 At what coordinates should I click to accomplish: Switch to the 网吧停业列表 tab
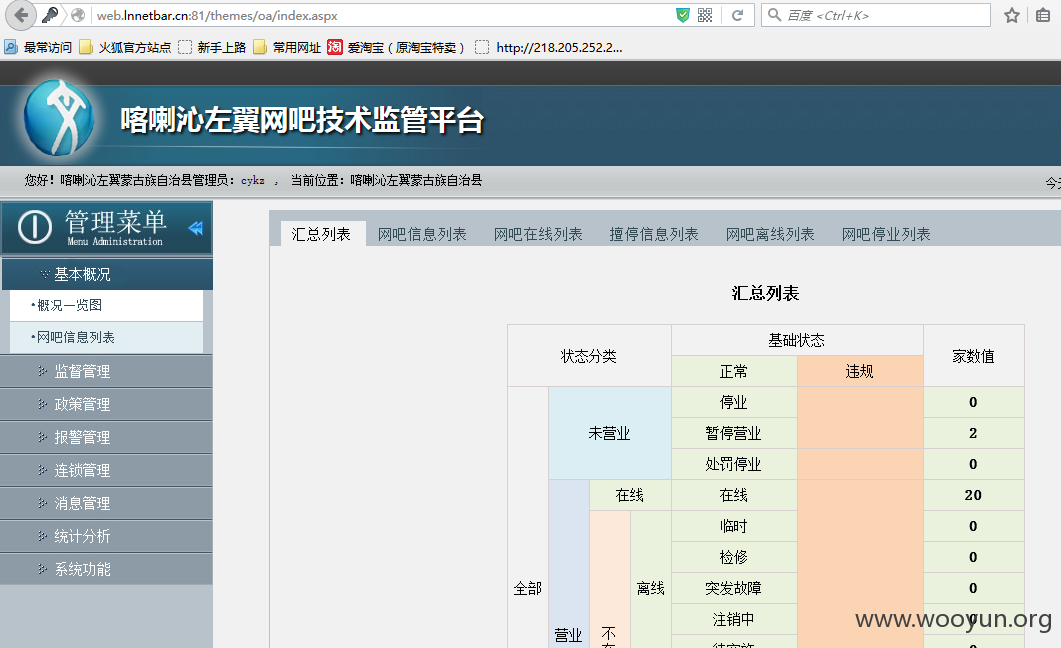886,234
